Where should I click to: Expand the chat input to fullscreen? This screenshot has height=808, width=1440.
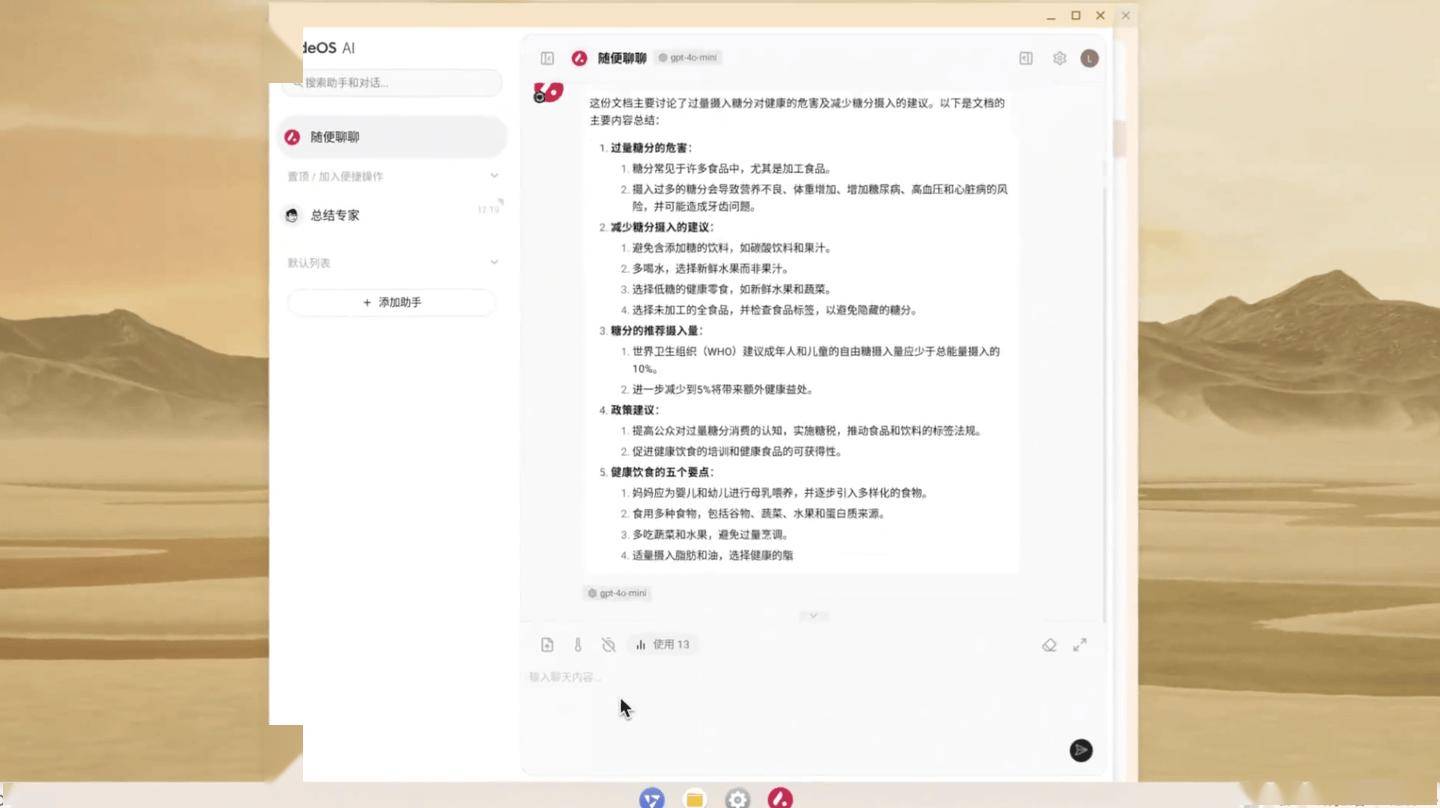(x=1080, y=645)
